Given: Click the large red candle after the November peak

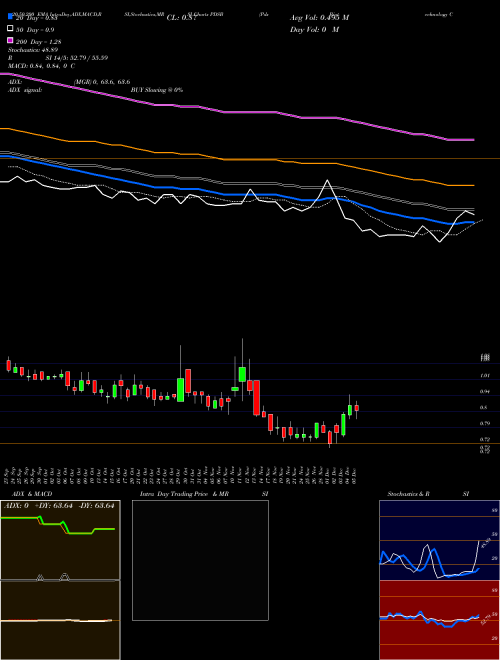Looking at the screenshot, I should 256,398.
